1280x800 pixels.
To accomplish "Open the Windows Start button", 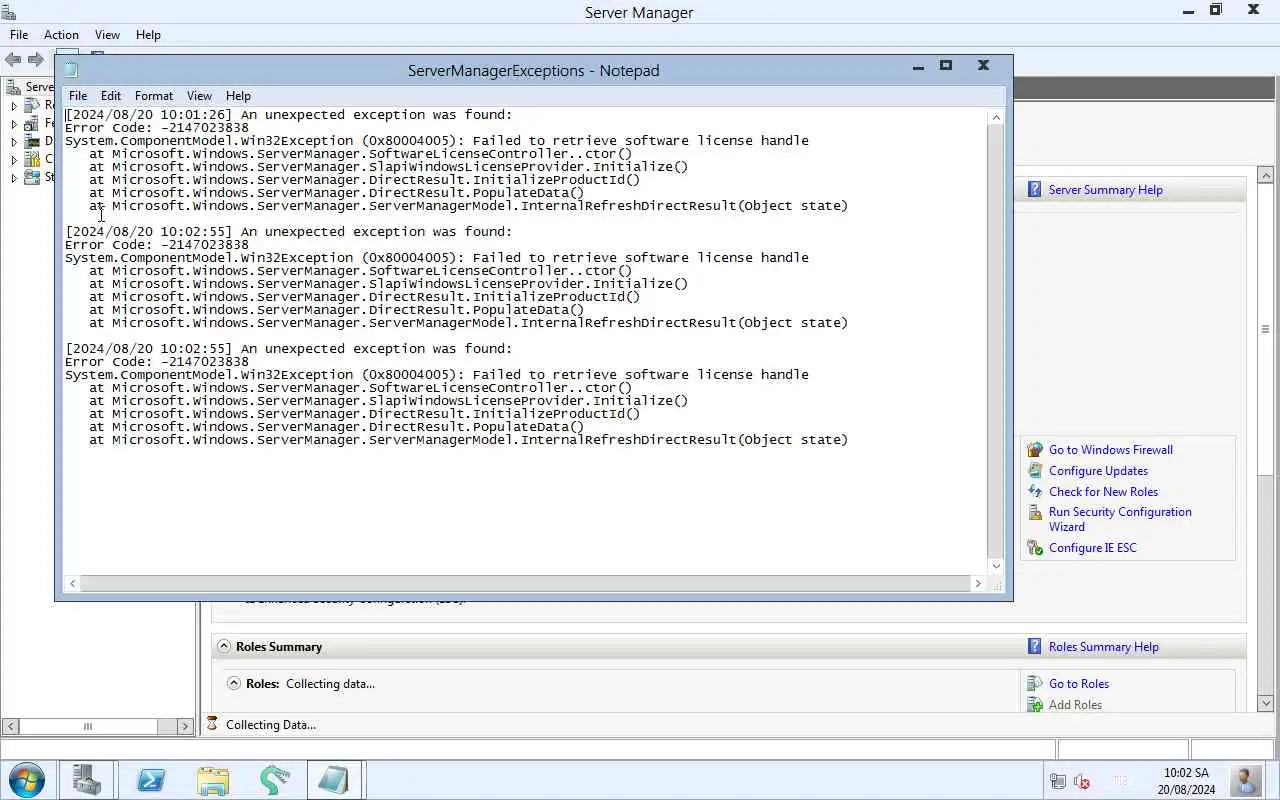I will point(27,779).
